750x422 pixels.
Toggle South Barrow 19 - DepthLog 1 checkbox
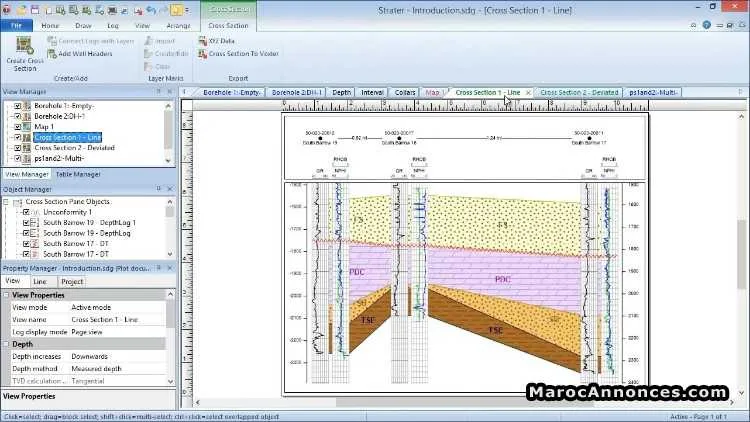click(x=26, y=223)
